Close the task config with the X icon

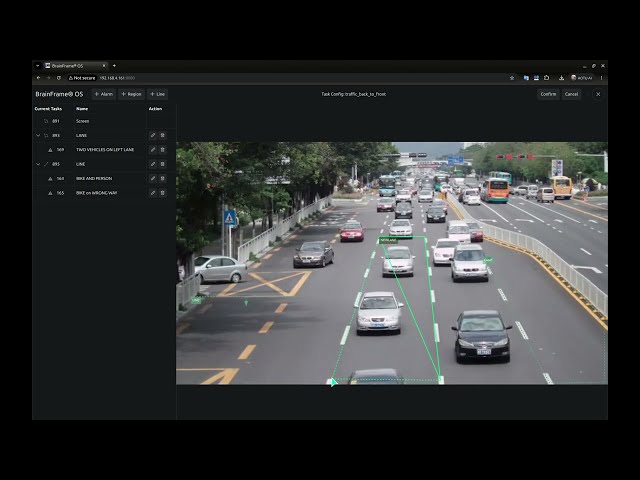coord(598,94)
